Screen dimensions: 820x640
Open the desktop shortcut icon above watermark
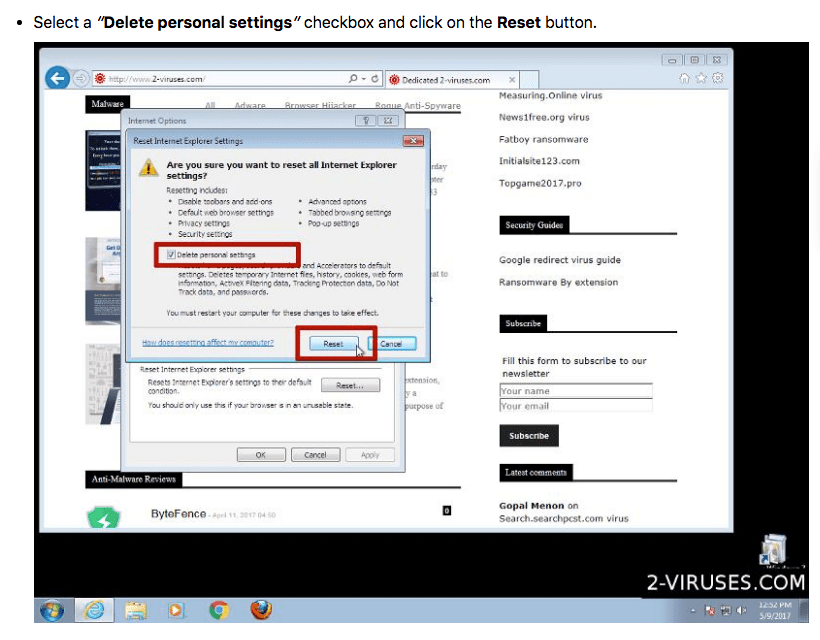(773, 550)
